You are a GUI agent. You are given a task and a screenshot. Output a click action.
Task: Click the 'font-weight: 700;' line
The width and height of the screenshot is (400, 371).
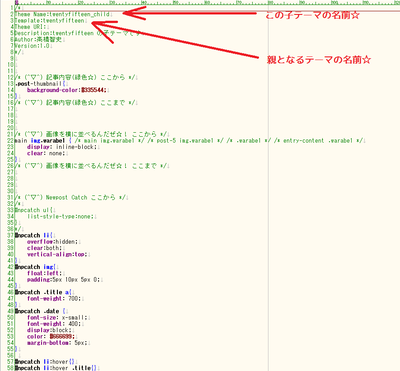click(x=54, y=299)
